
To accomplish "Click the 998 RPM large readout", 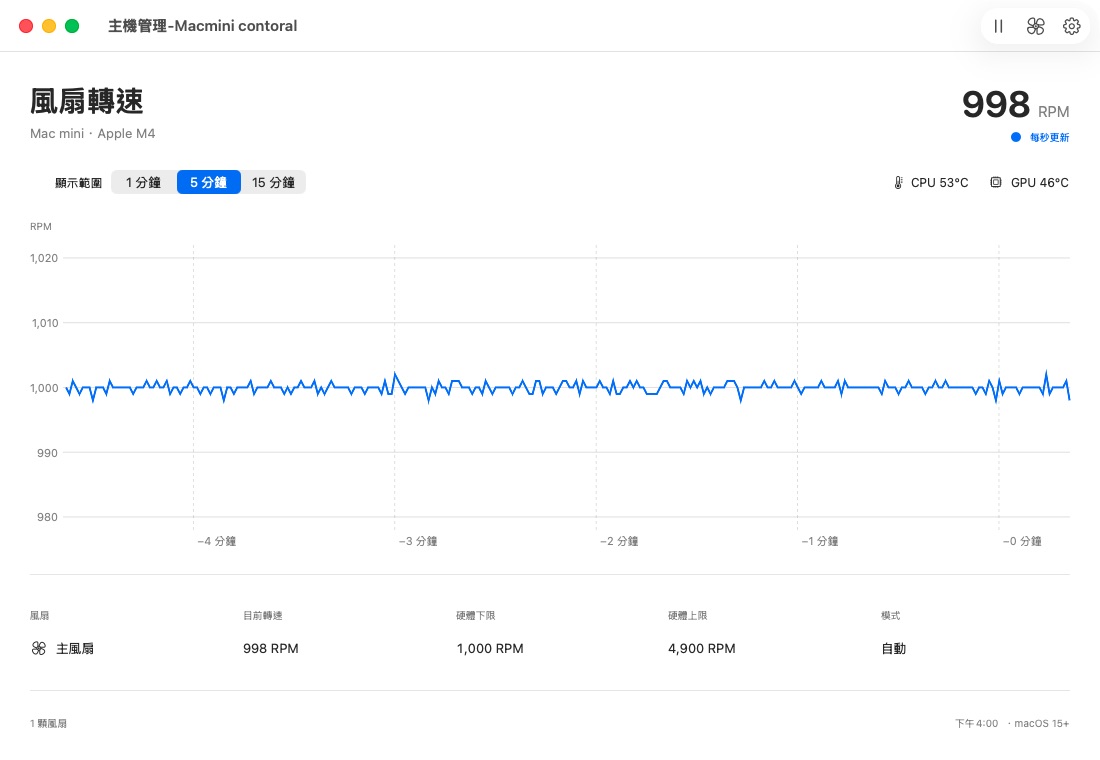I will coord(1015,105).
